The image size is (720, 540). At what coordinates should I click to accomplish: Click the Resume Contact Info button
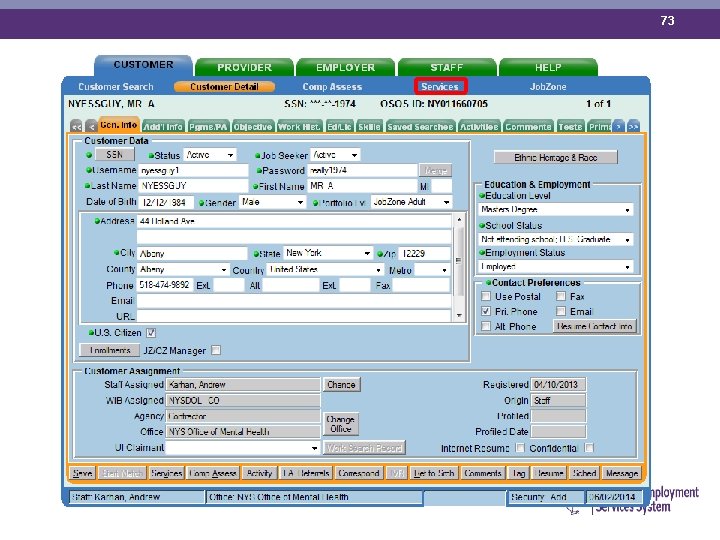(595, 326)
